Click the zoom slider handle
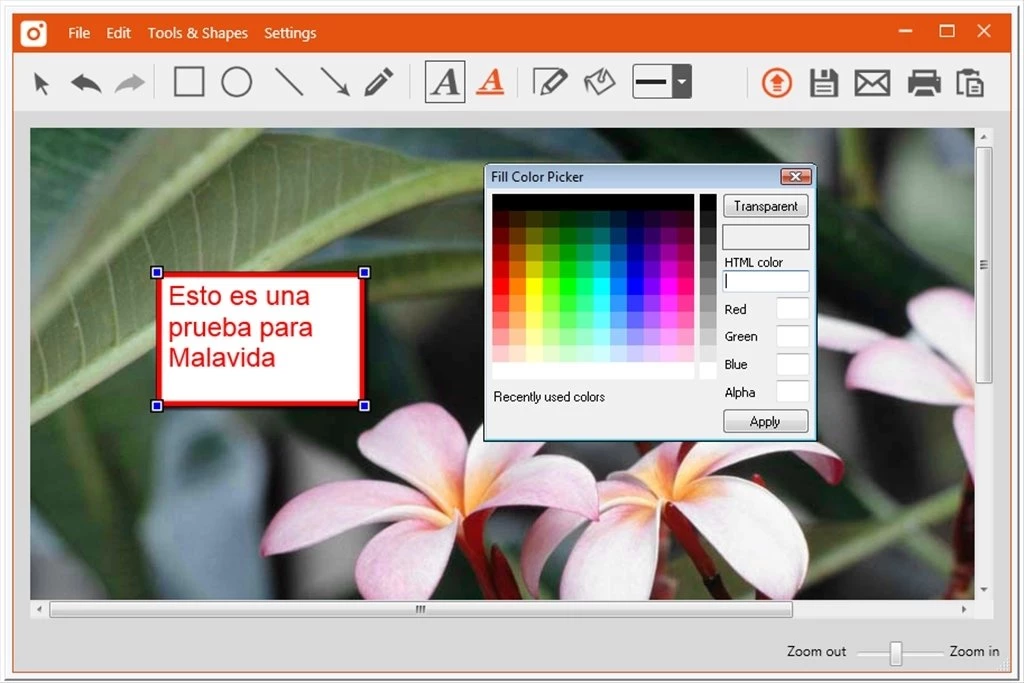The image size is (1024, 683). pyautogui.click(x=896, y=653)
